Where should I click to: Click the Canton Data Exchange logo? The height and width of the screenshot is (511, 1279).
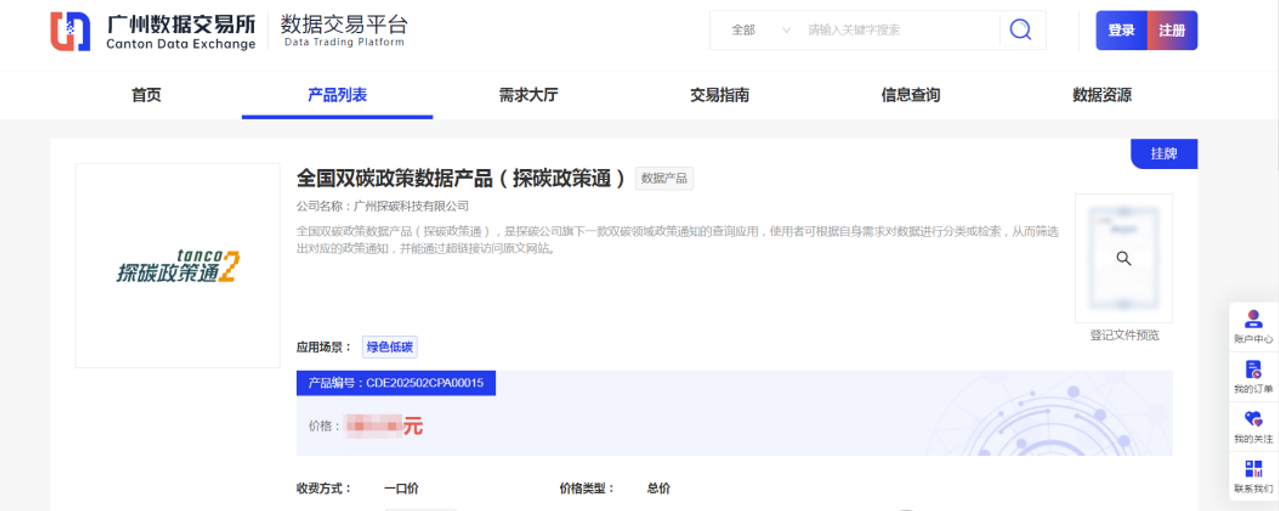[x=153, y=31]
